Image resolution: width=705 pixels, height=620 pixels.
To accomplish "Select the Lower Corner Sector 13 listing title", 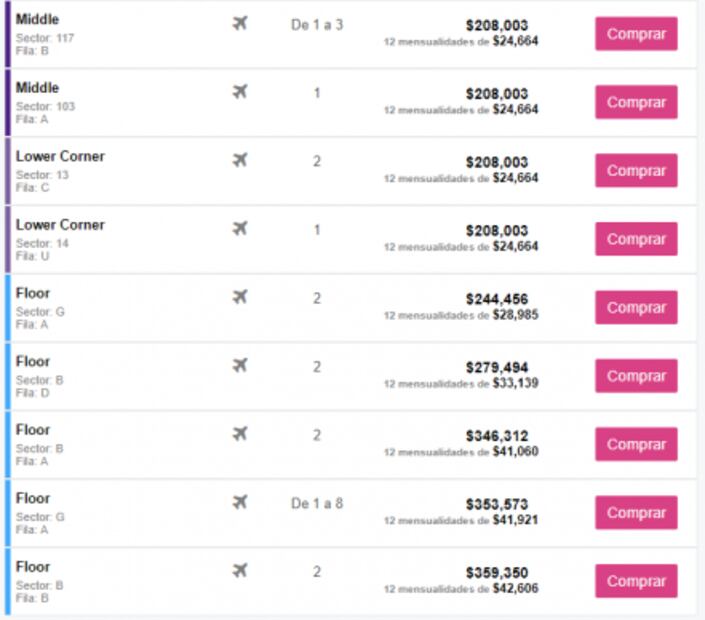I will (60, 157).
